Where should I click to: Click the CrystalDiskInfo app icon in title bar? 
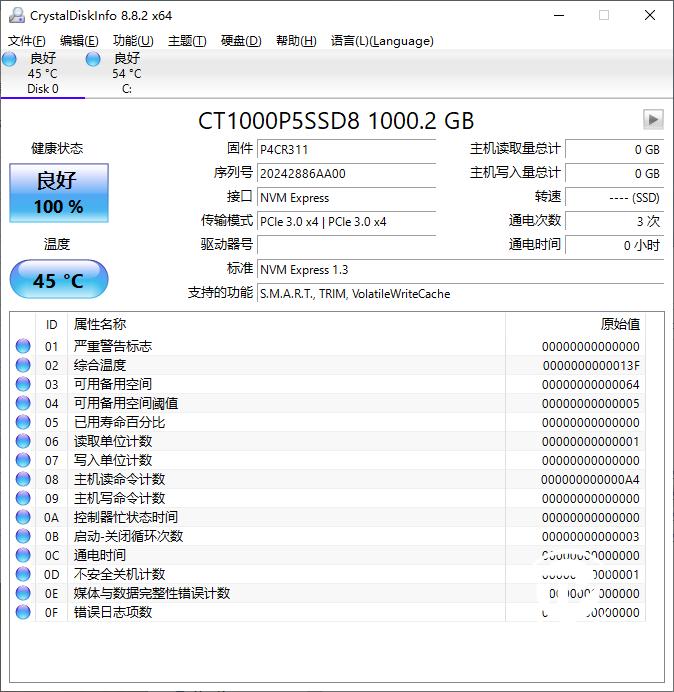[x=16, y=15]
